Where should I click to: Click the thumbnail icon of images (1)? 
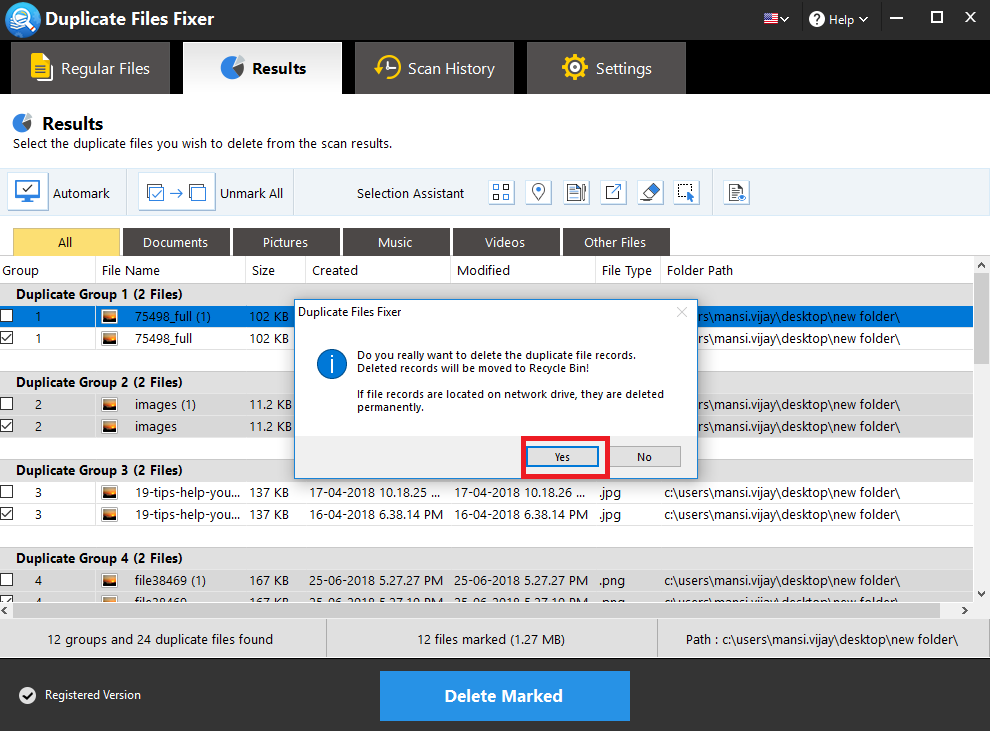[110, 405]
